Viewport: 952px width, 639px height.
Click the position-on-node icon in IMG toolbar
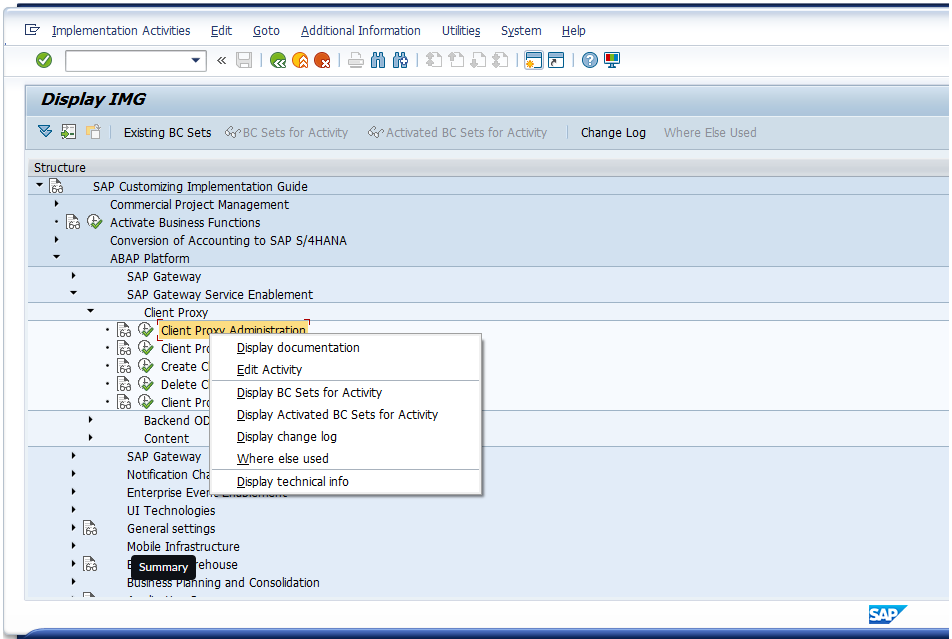click(x=69, y=131)
